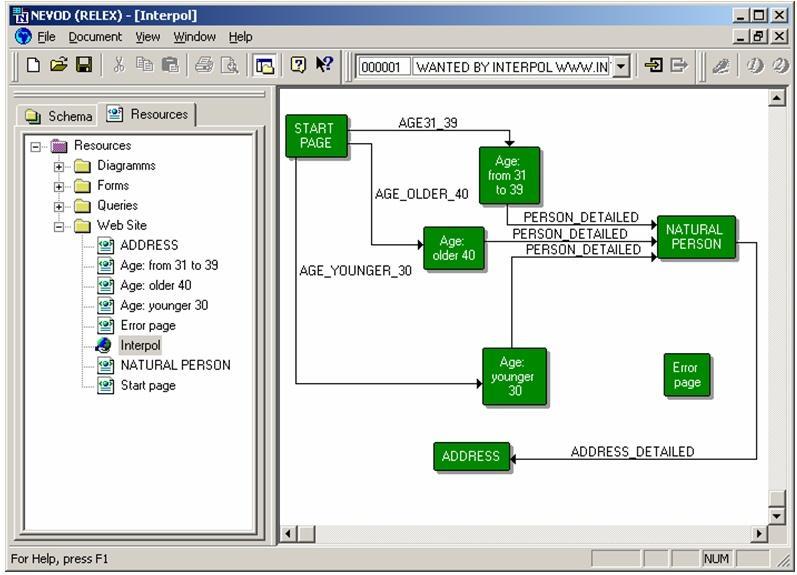Click the New document toolbar icon
The width and height of the screenshot is (797, 575).
click(33, 65)
